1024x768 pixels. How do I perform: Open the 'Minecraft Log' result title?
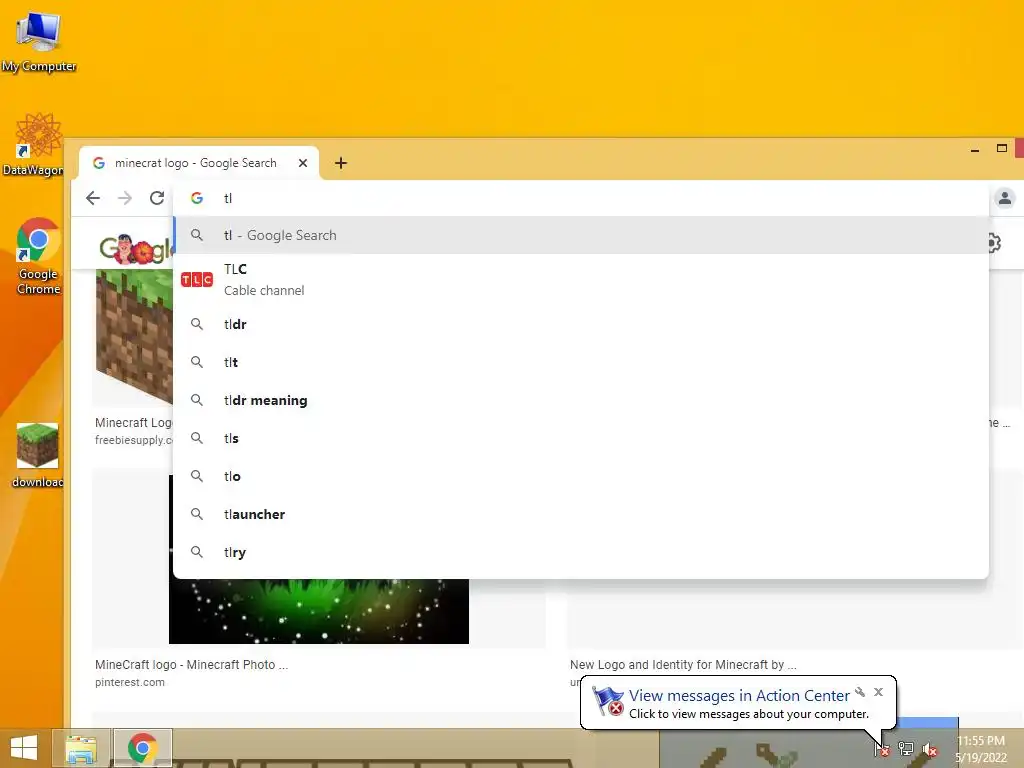(x=134, y=423)
